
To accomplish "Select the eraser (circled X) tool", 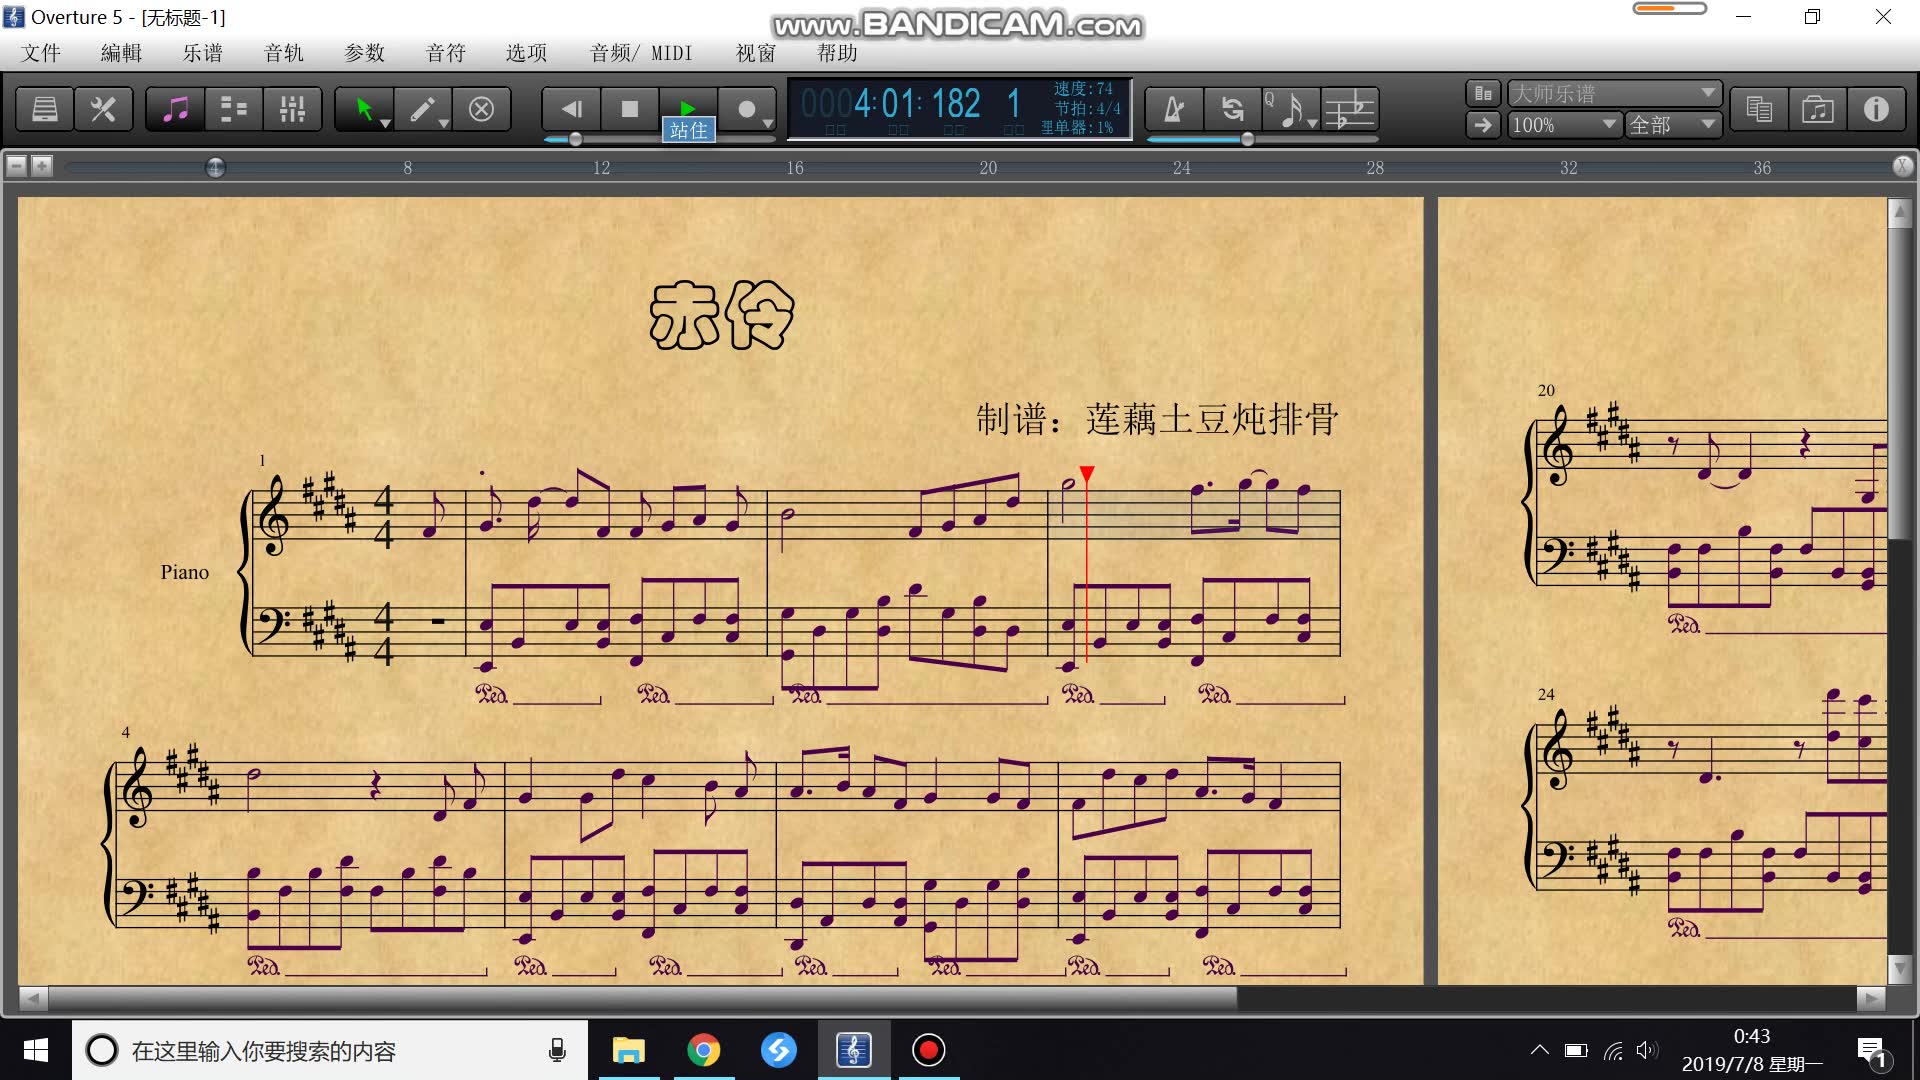I will [x=481, y=109].
